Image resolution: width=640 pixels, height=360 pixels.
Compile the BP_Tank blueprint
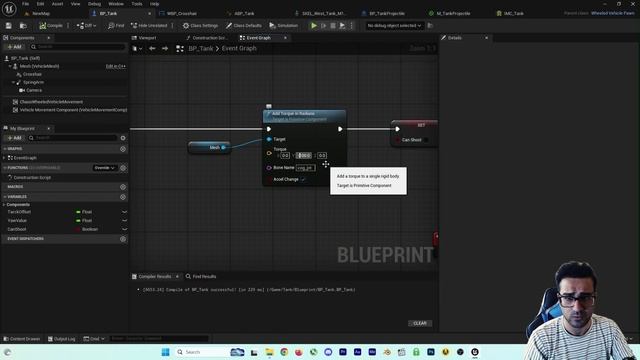[x=51, y=26]
